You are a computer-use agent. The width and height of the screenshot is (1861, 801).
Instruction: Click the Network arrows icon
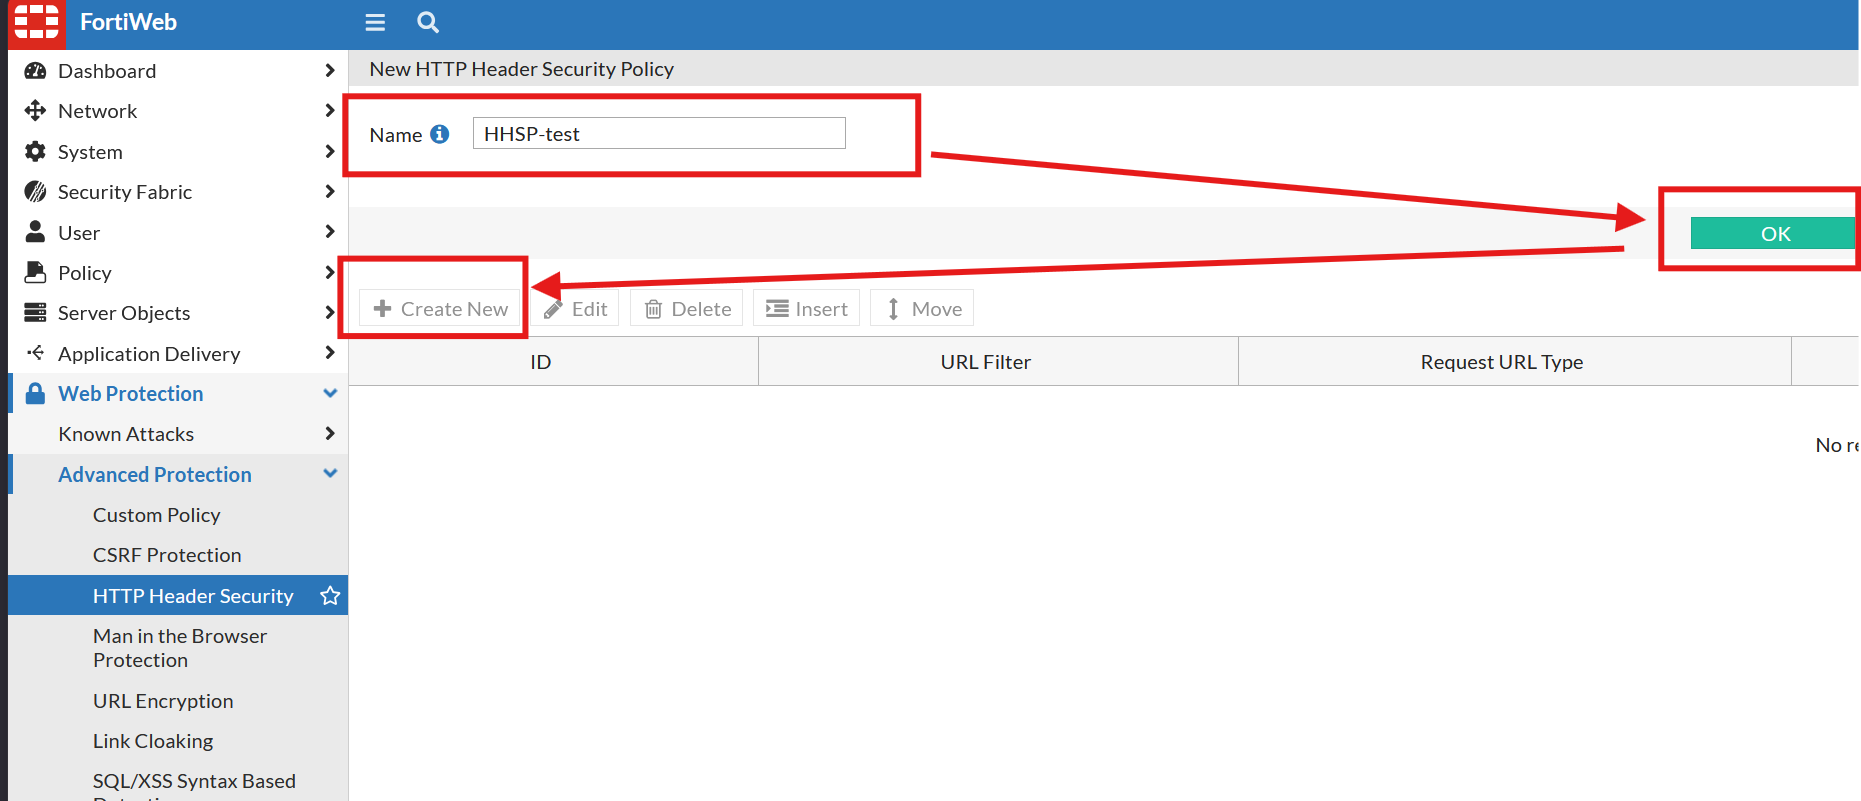click(35, 111)
